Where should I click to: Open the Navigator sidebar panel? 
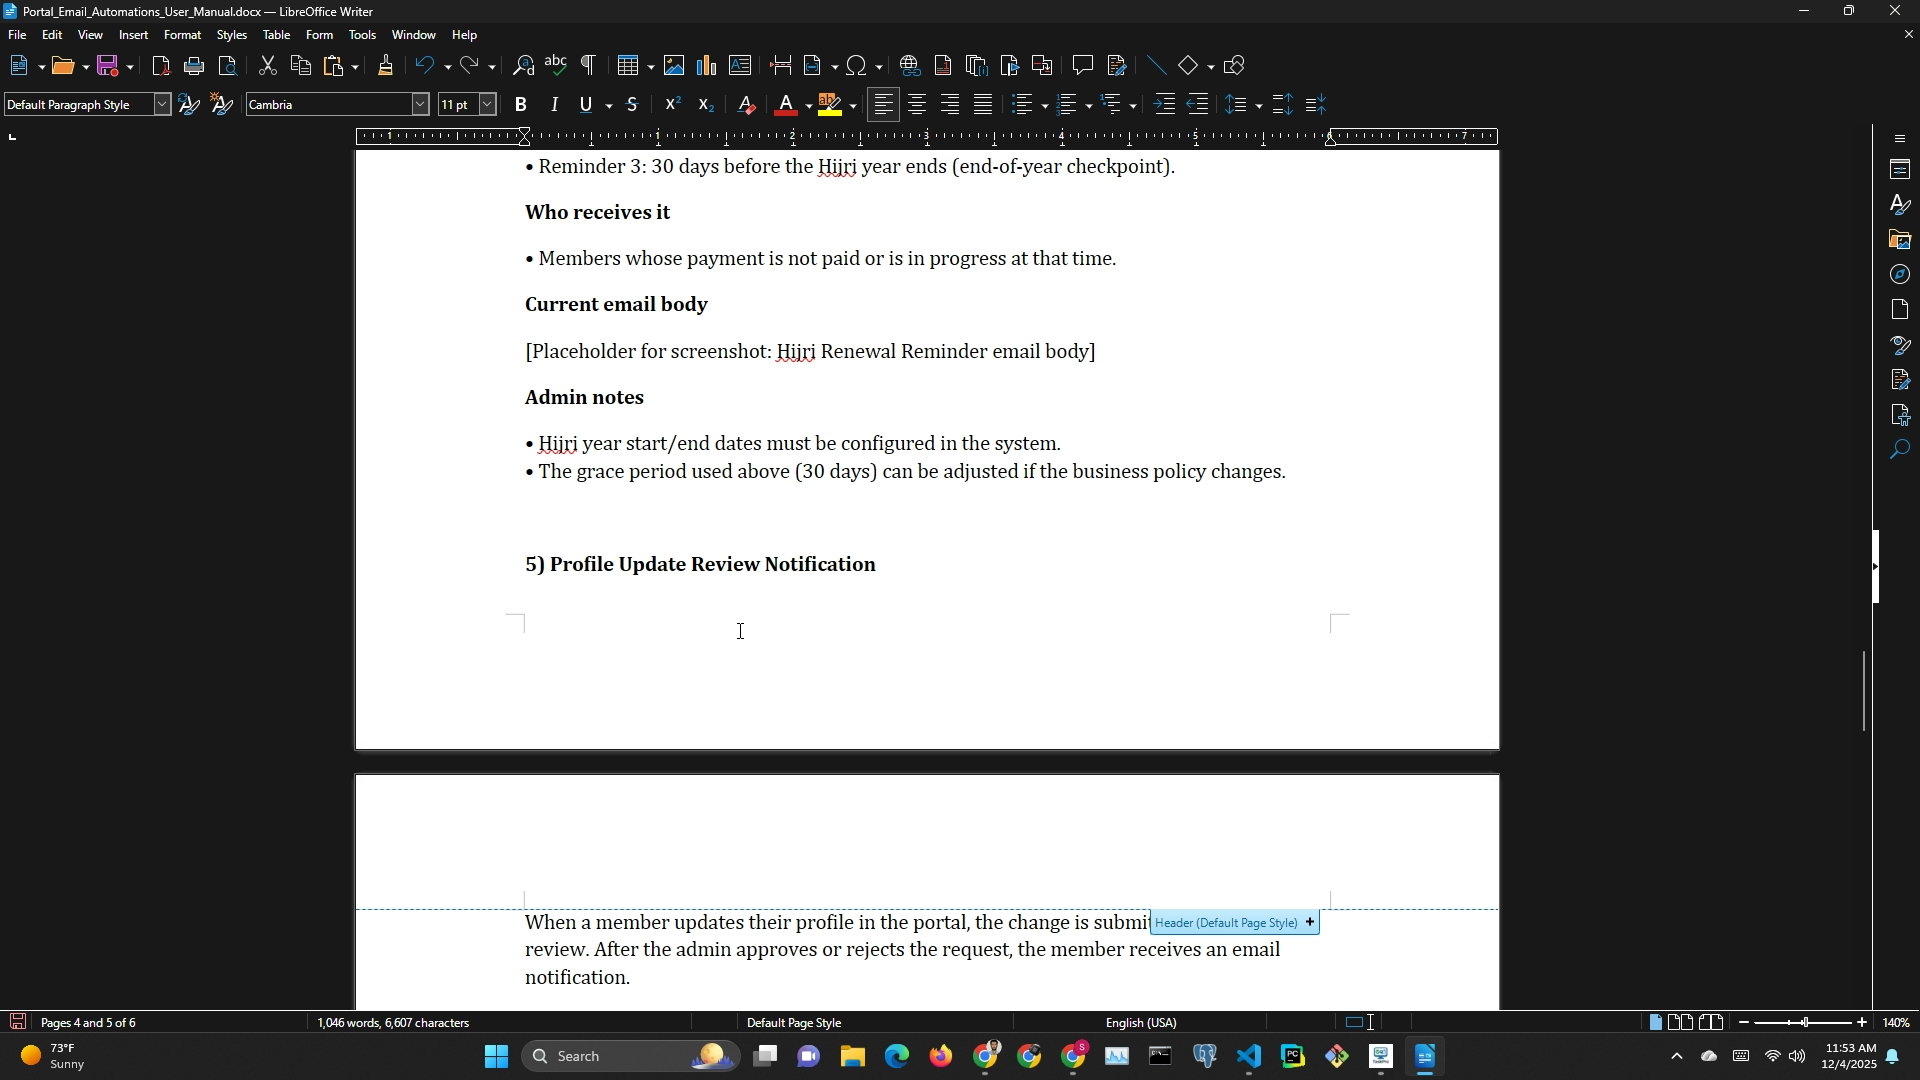pos(1900,275)
